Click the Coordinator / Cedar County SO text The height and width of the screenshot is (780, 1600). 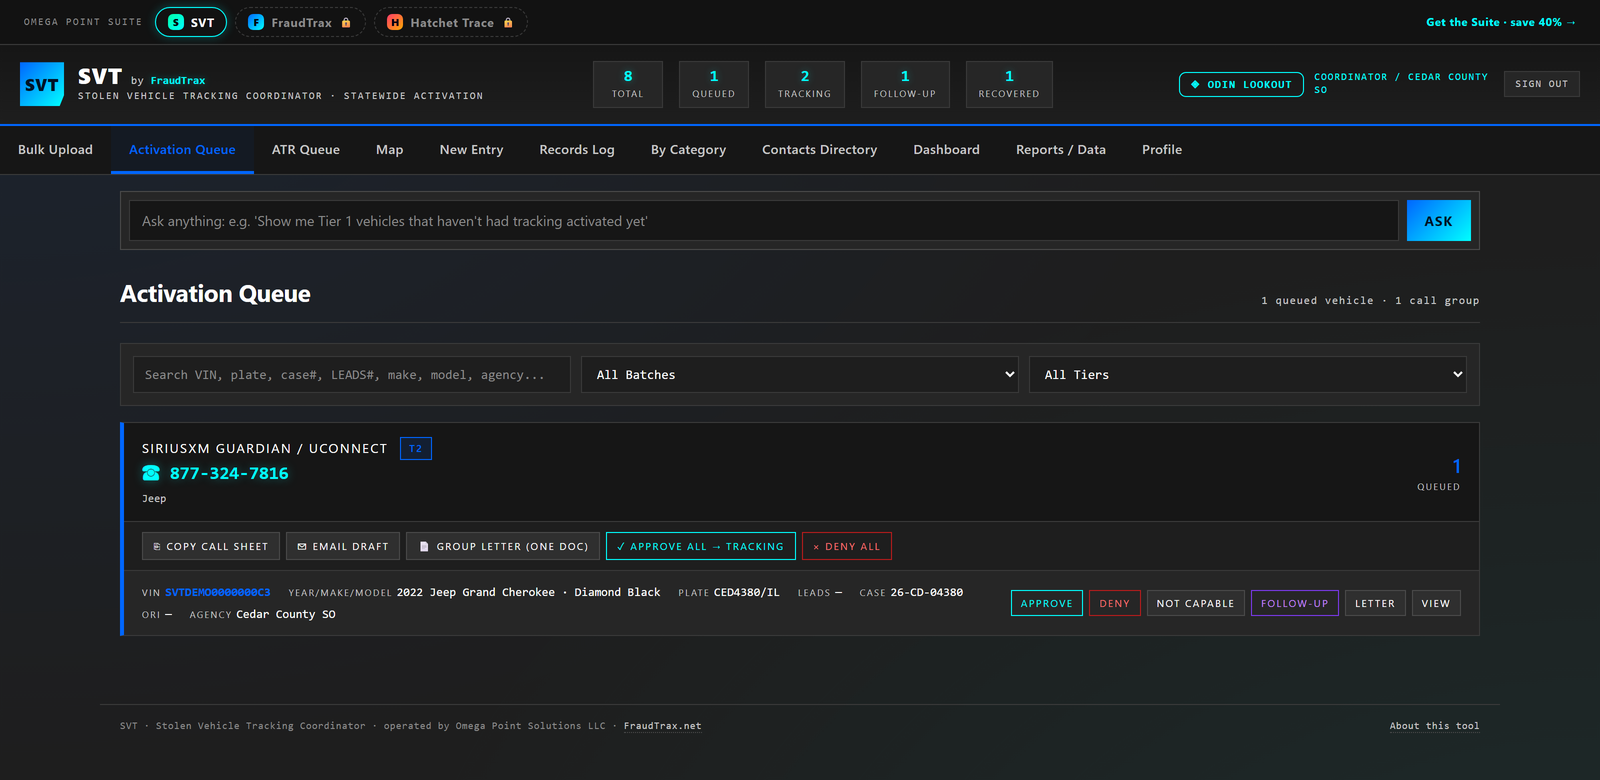[x=1401, y=83]
